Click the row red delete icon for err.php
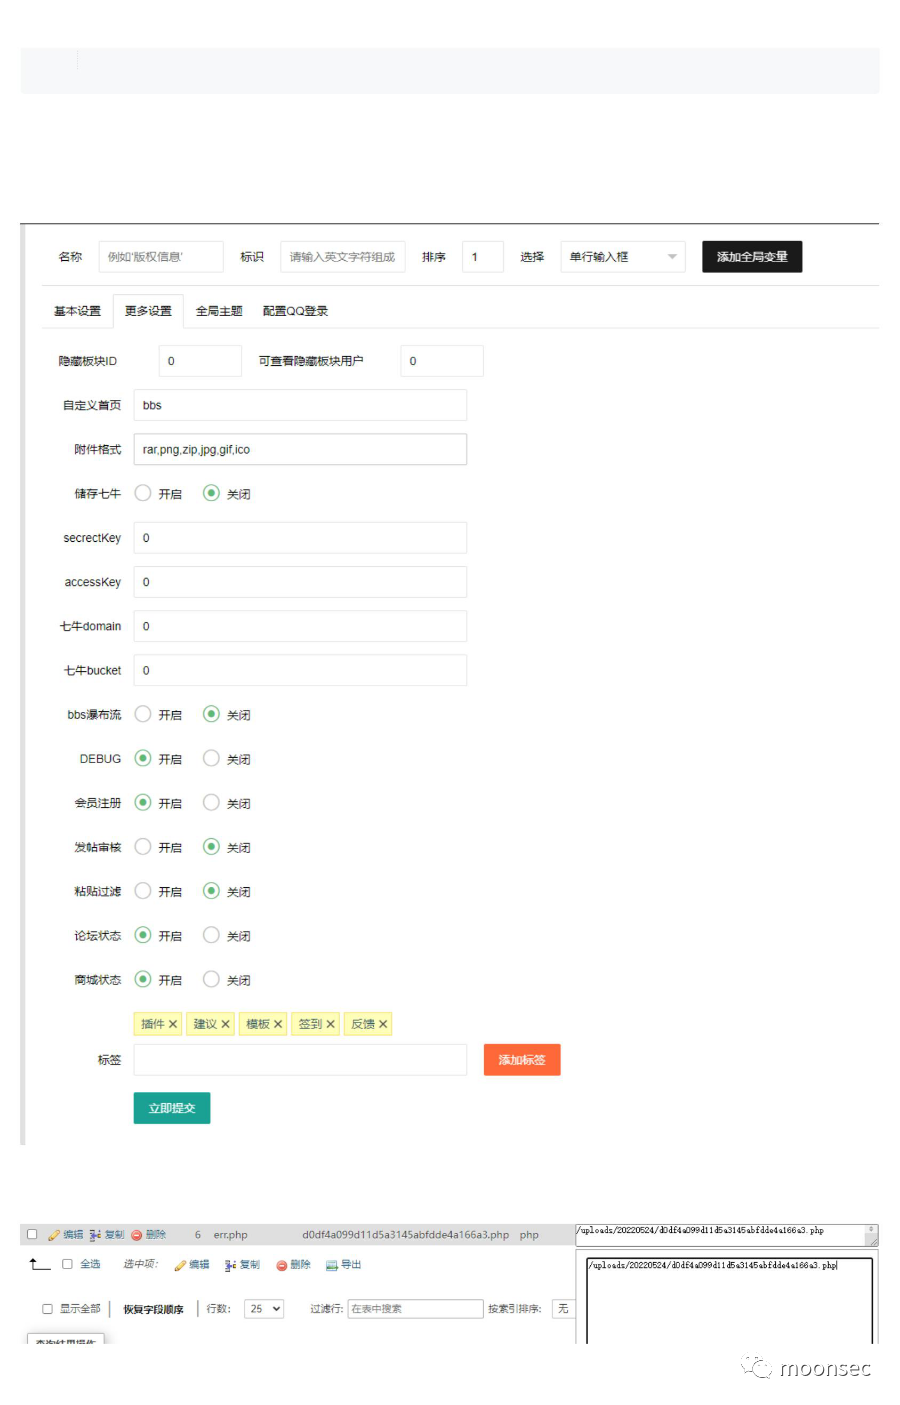 [x=137, y=1235]
